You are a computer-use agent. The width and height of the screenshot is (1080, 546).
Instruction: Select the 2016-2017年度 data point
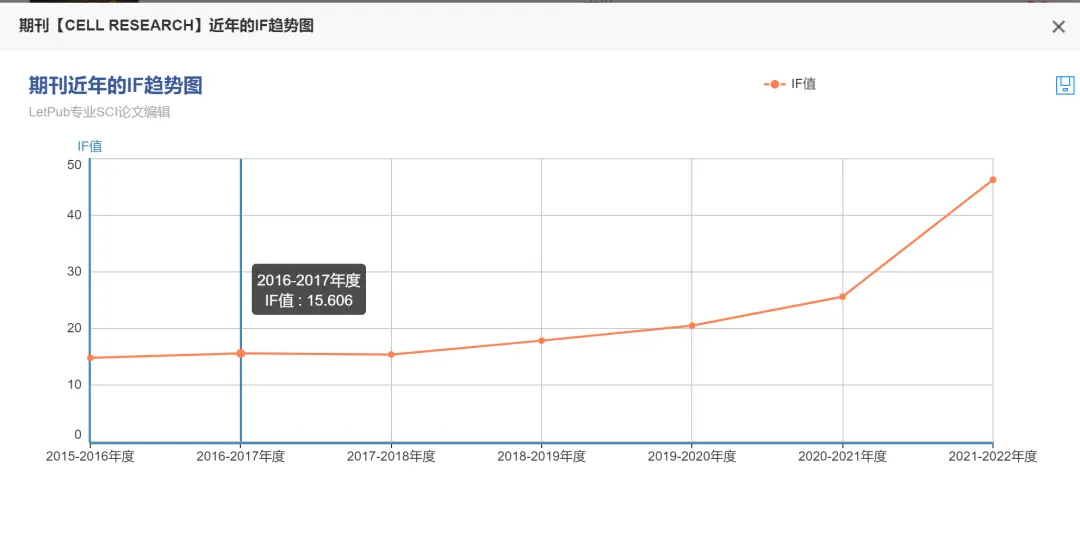[241, 353]
